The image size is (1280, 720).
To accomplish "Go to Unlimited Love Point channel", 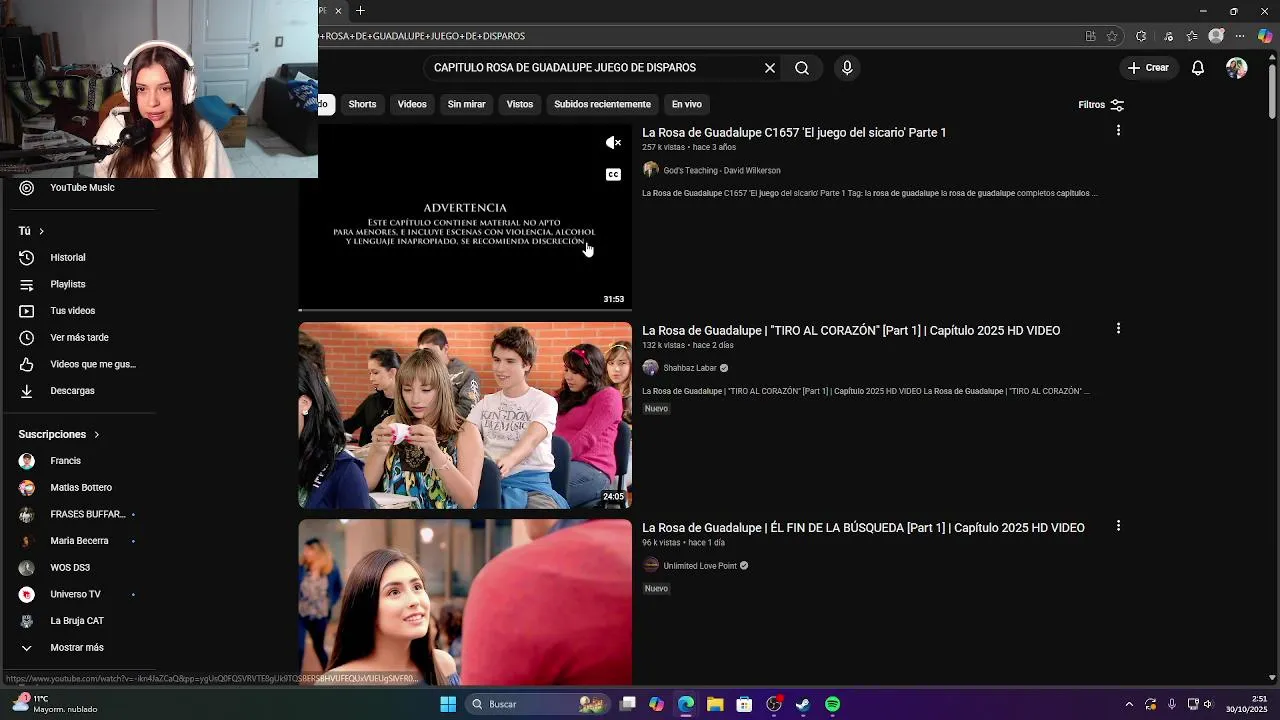I will [x=700, y=566].
